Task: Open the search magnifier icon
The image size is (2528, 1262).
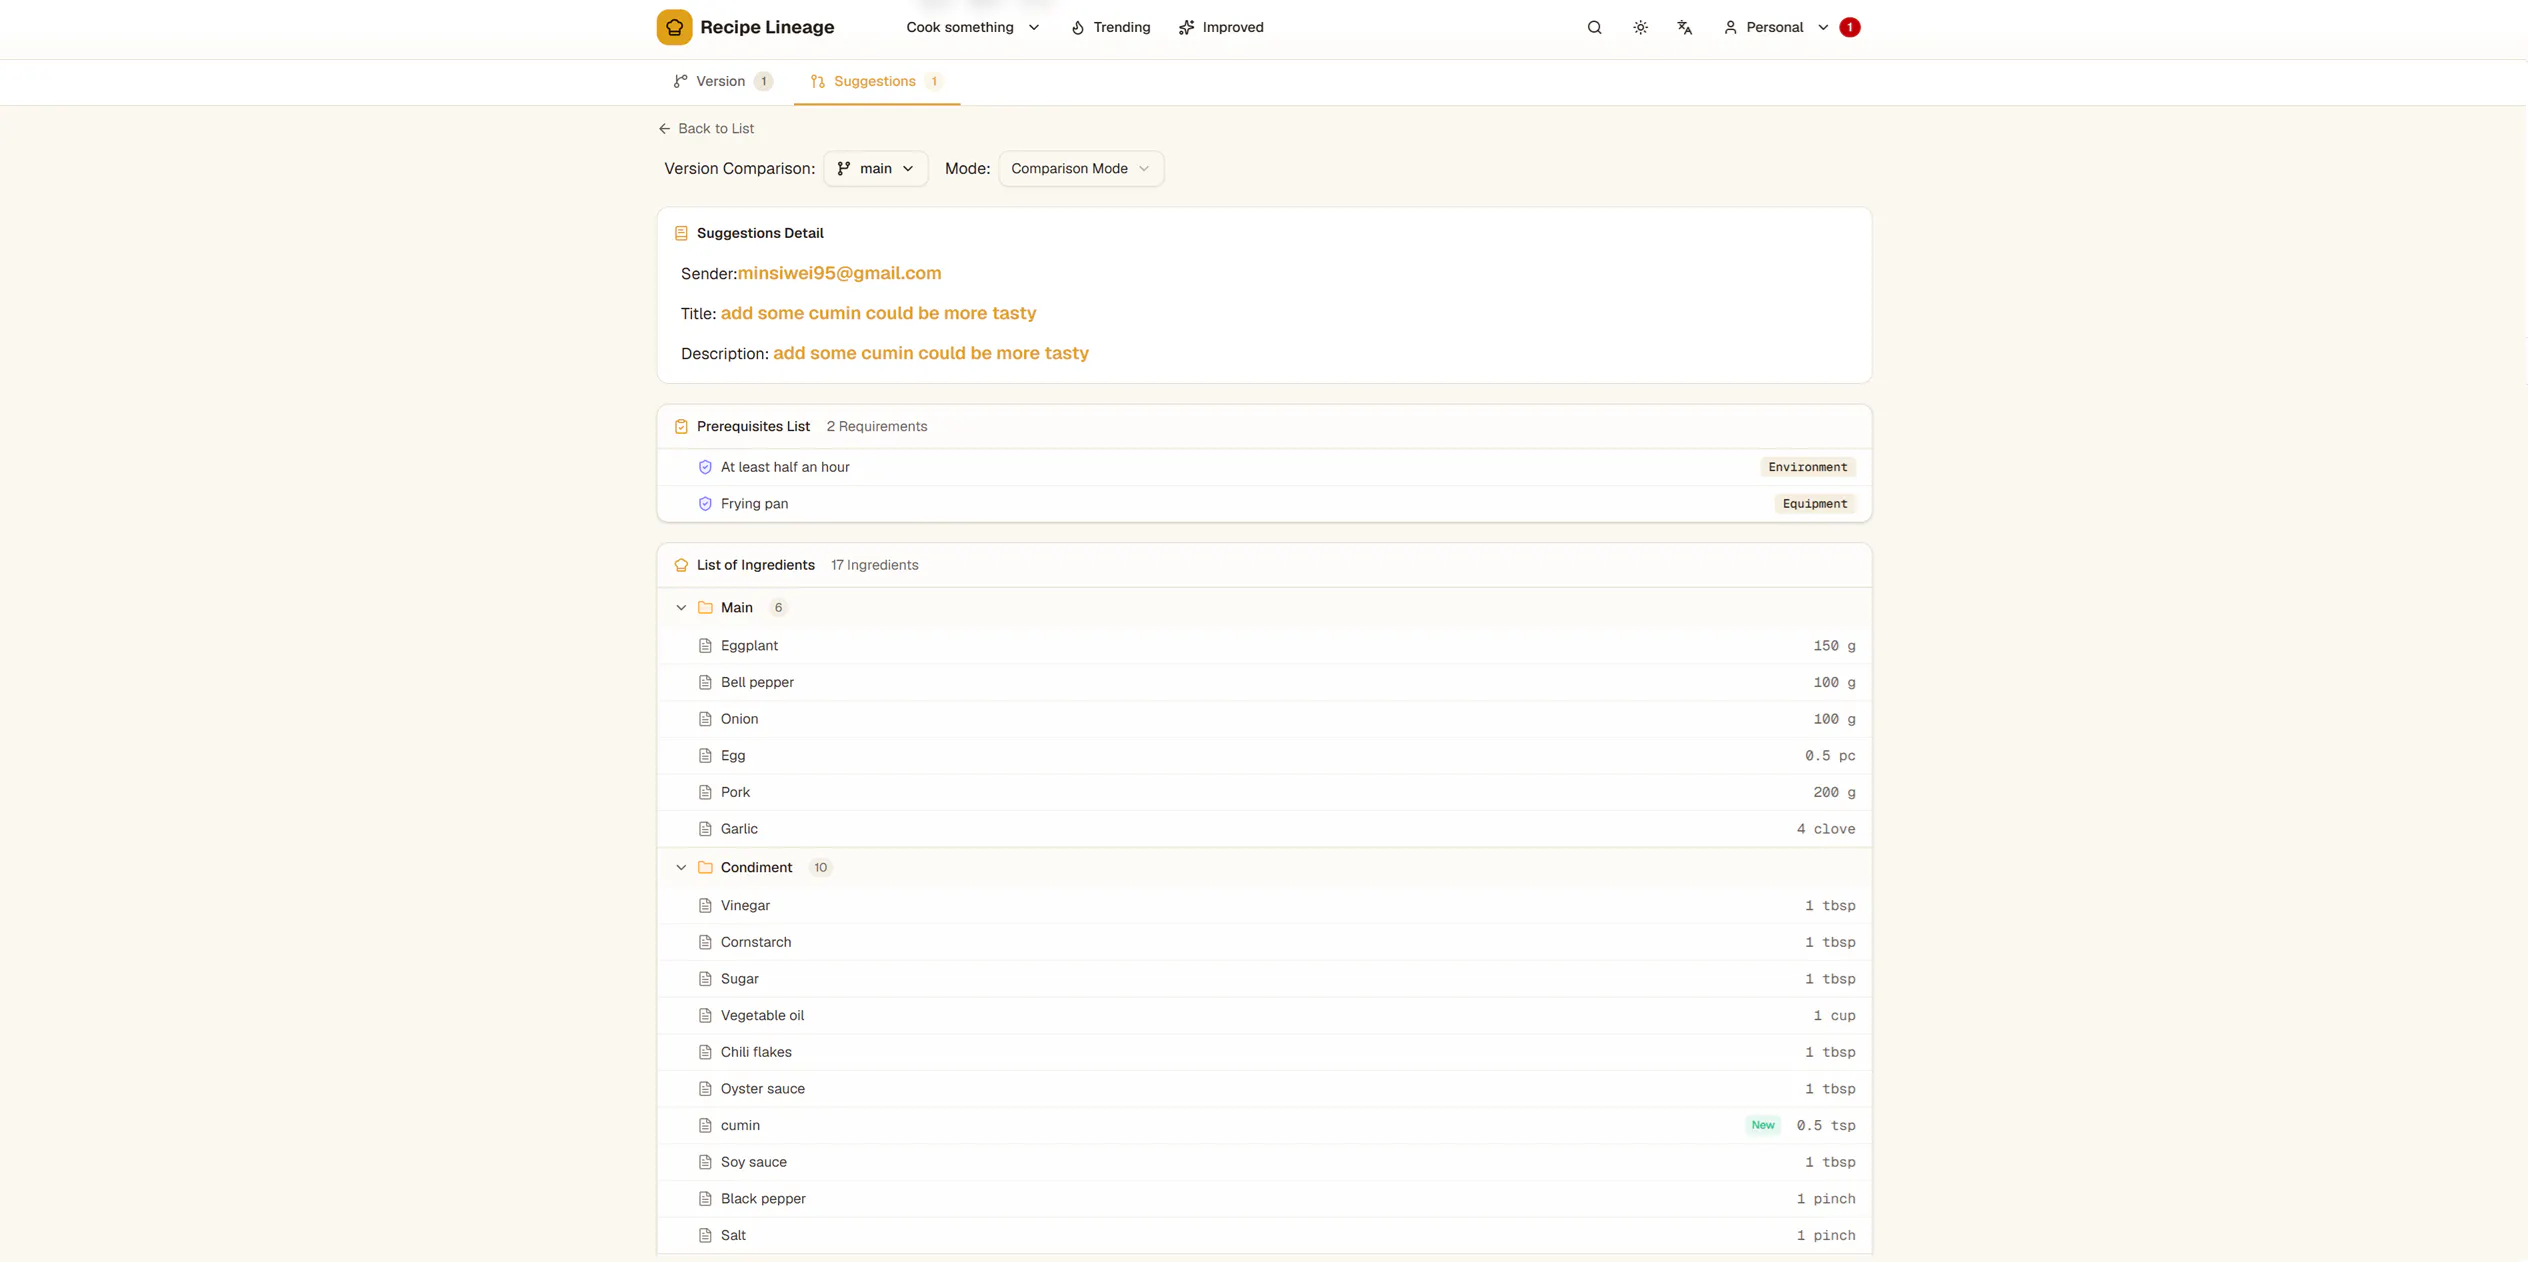Action: tap(1594, 27)
